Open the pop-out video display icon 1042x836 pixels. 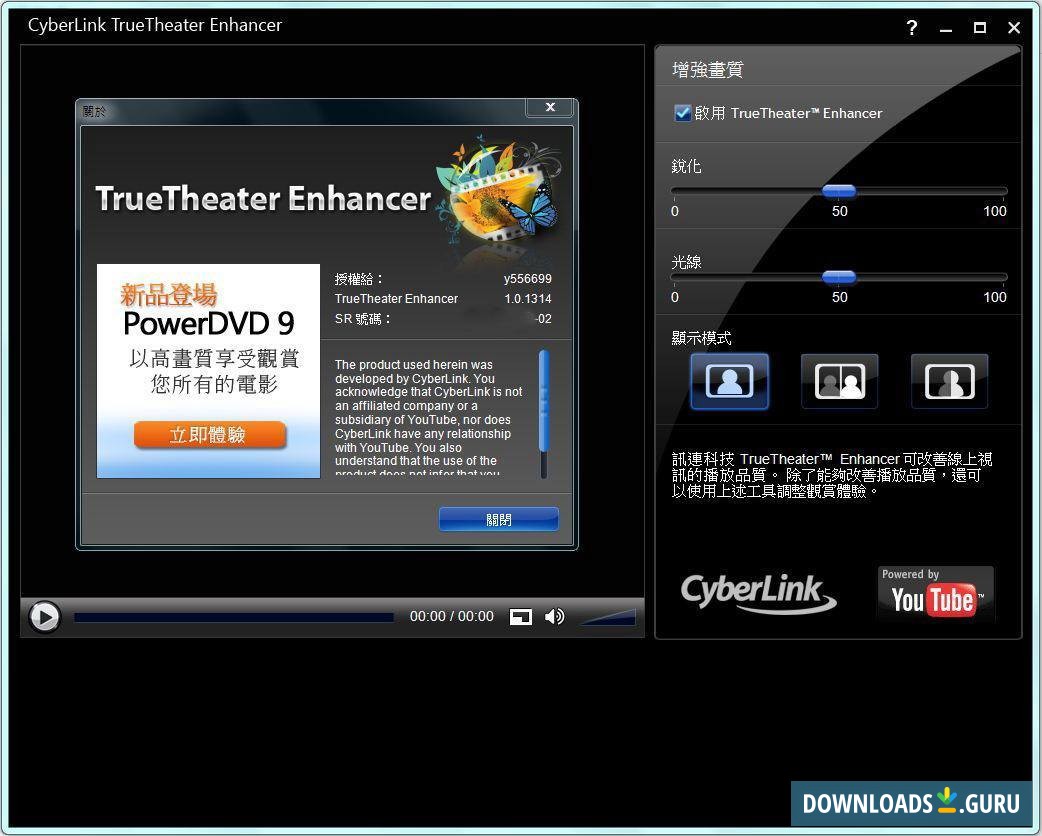pos(520,617)
